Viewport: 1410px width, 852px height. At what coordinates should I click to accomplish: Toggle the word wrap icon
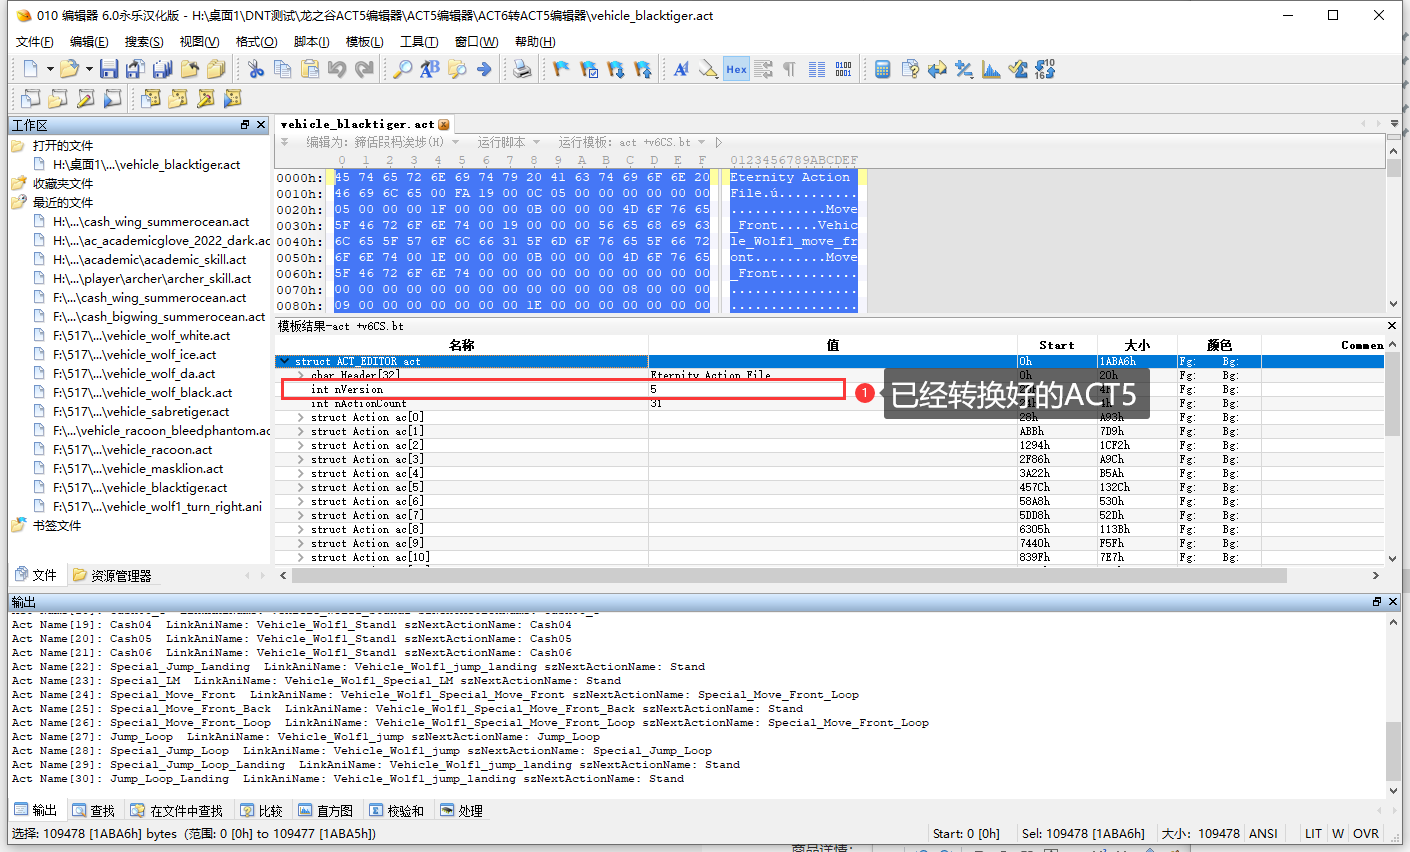(x=763, y=69)
